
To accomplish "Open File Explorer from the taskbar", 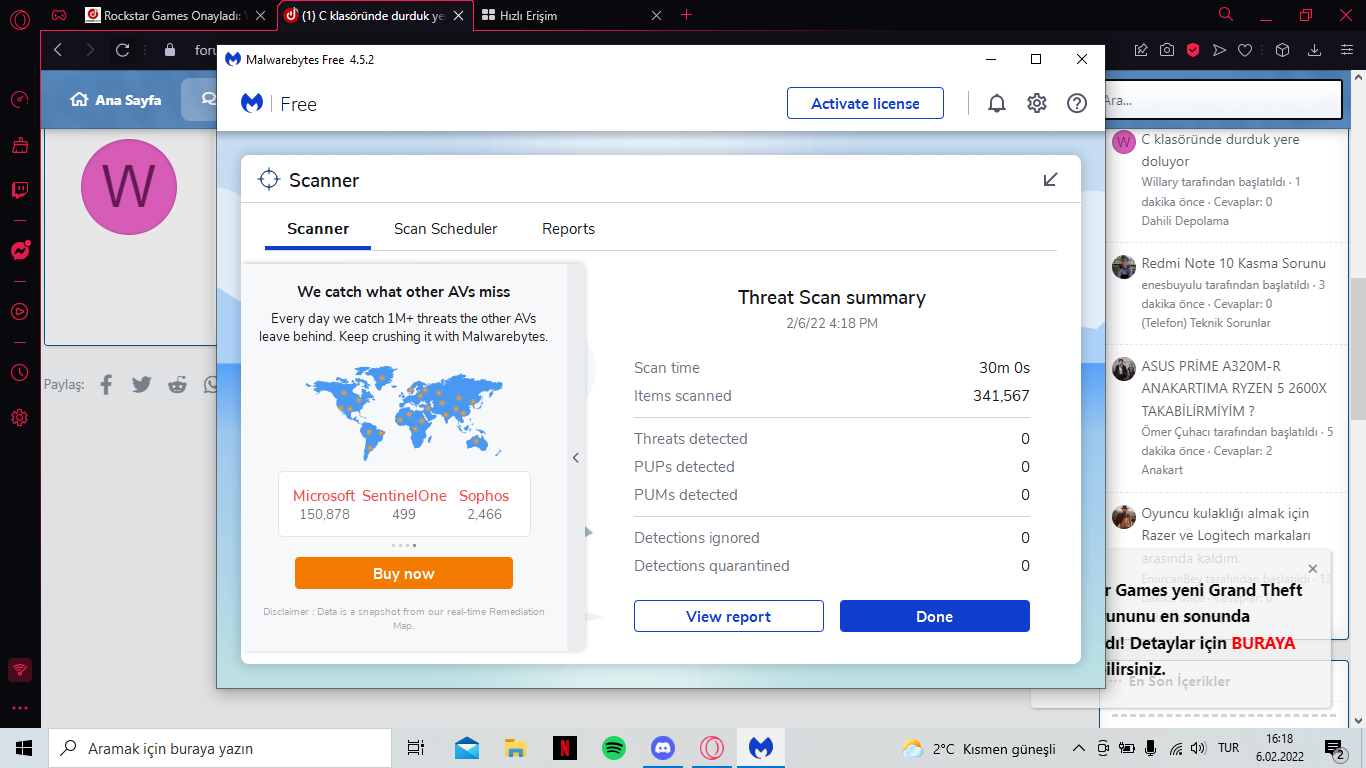I will [516, 748].
